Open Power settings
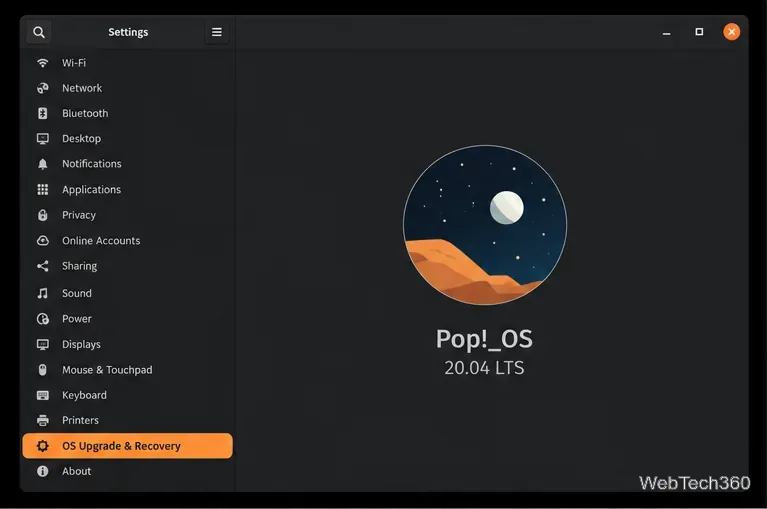The image size is (767, 509). [x=127, y=319]
